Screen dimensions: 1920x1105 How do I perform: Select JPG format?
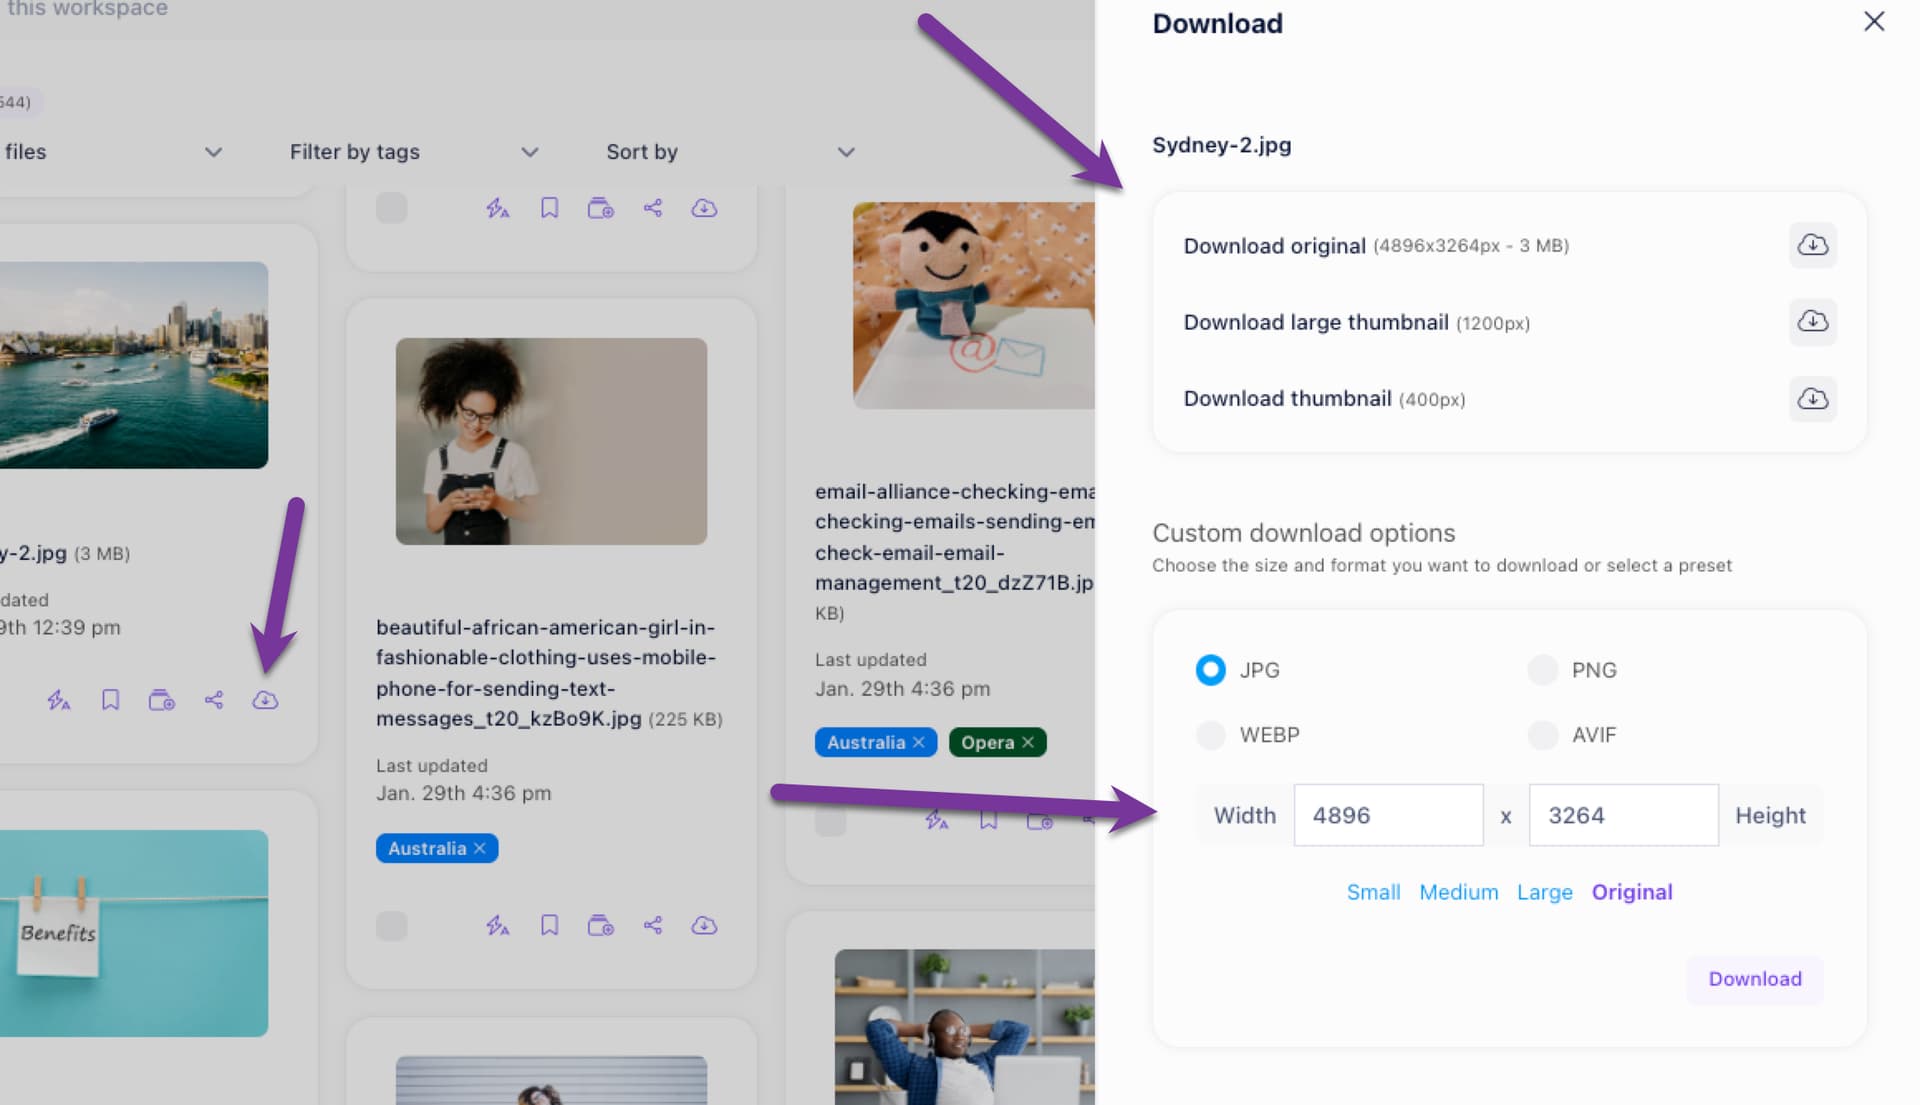pyautogui.click(x=1210, y=670)
